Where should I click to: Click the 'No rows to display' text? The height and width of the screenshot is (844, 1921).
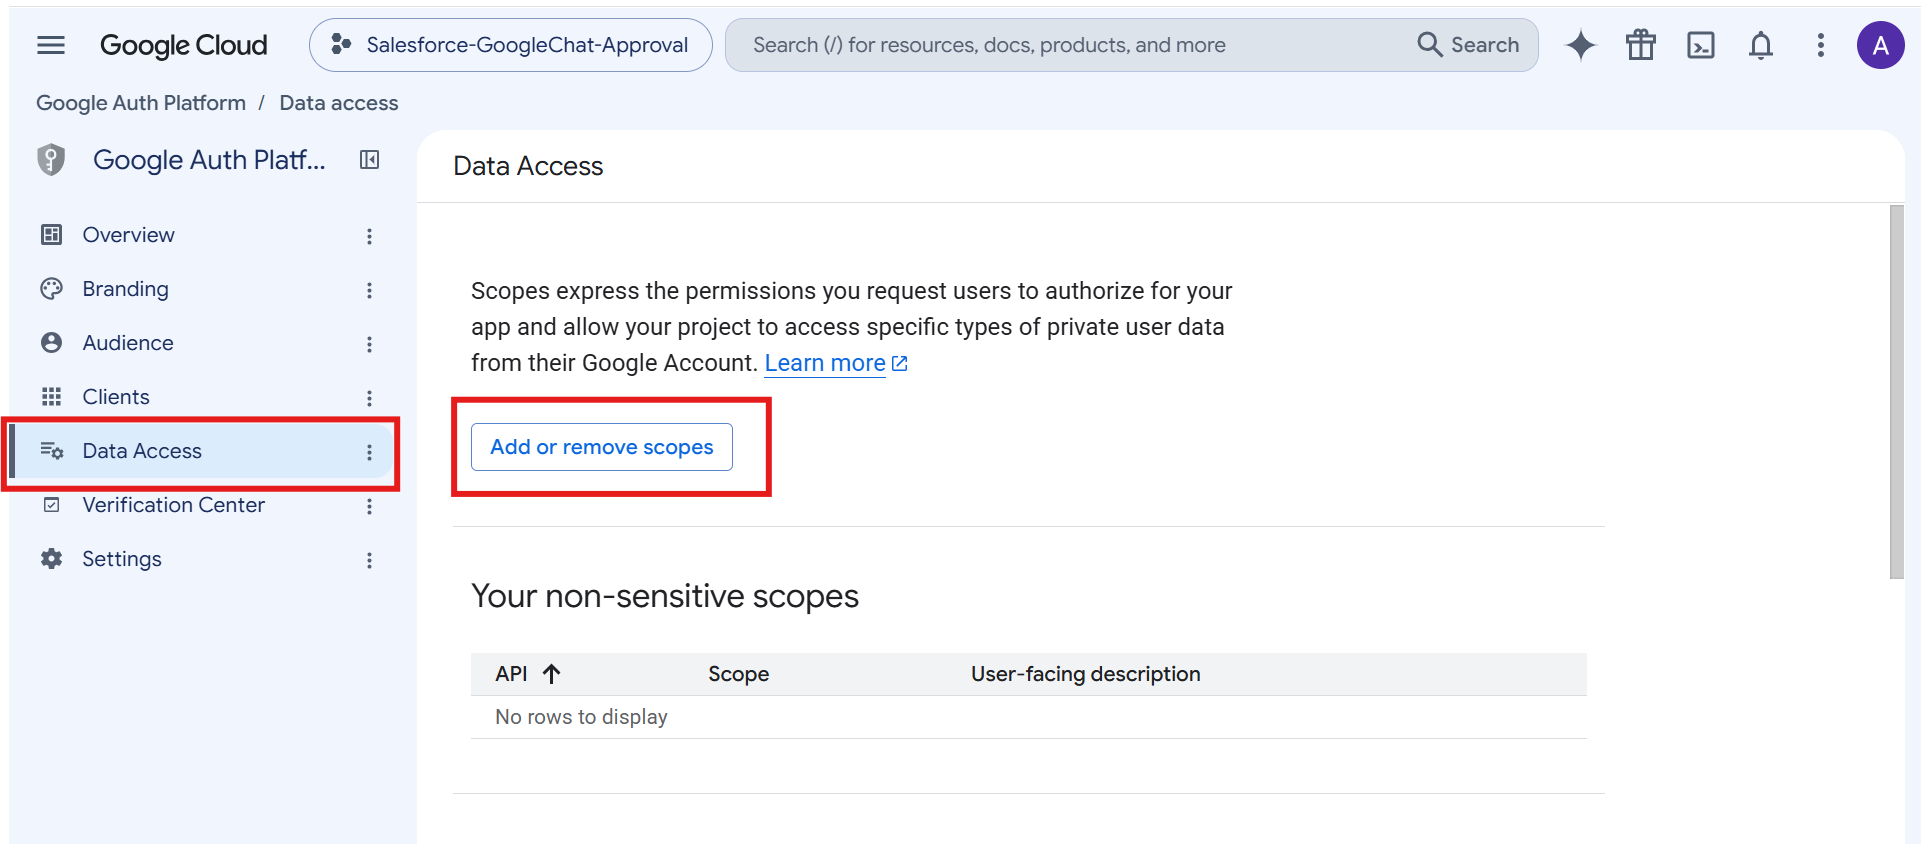coord(581,717)
